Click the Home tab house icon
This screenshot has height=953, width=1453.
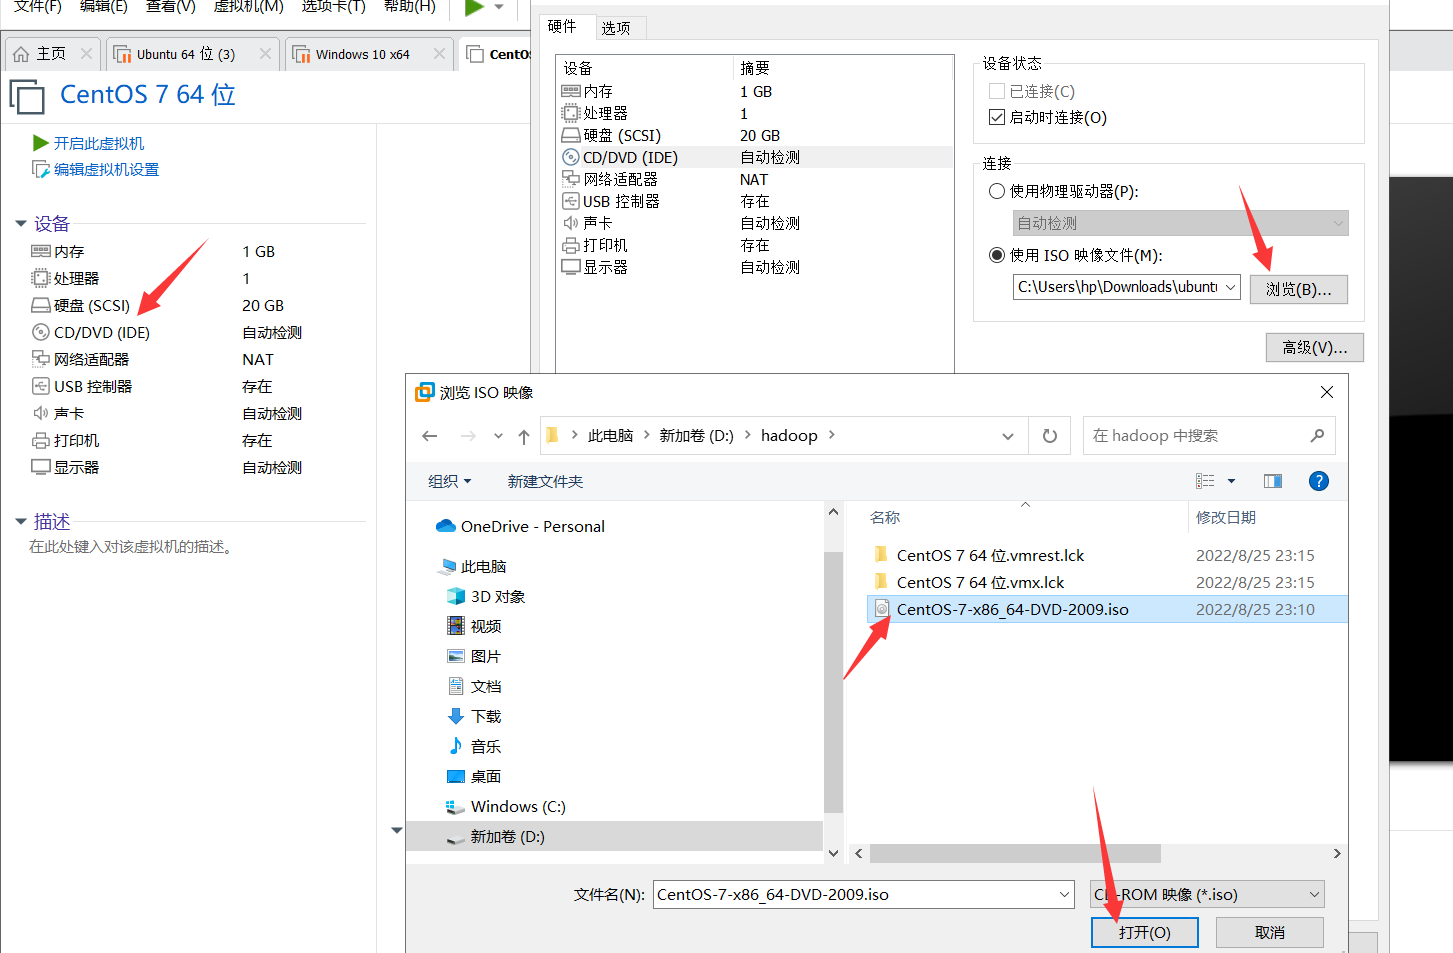(21, 54)
